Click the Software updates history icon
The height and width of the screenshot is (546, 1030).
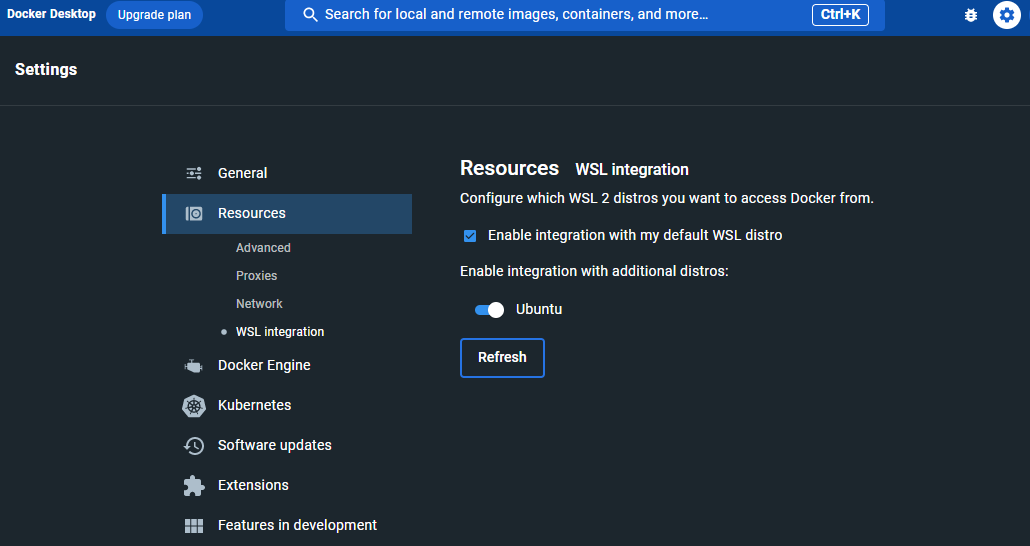pyautogui.click(x=194, y=445)
